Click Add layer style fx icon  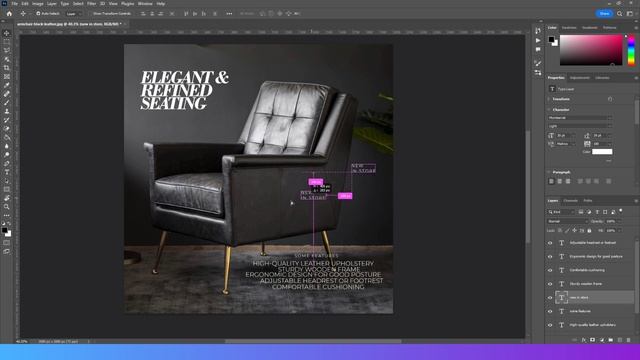tap(584, 340)
